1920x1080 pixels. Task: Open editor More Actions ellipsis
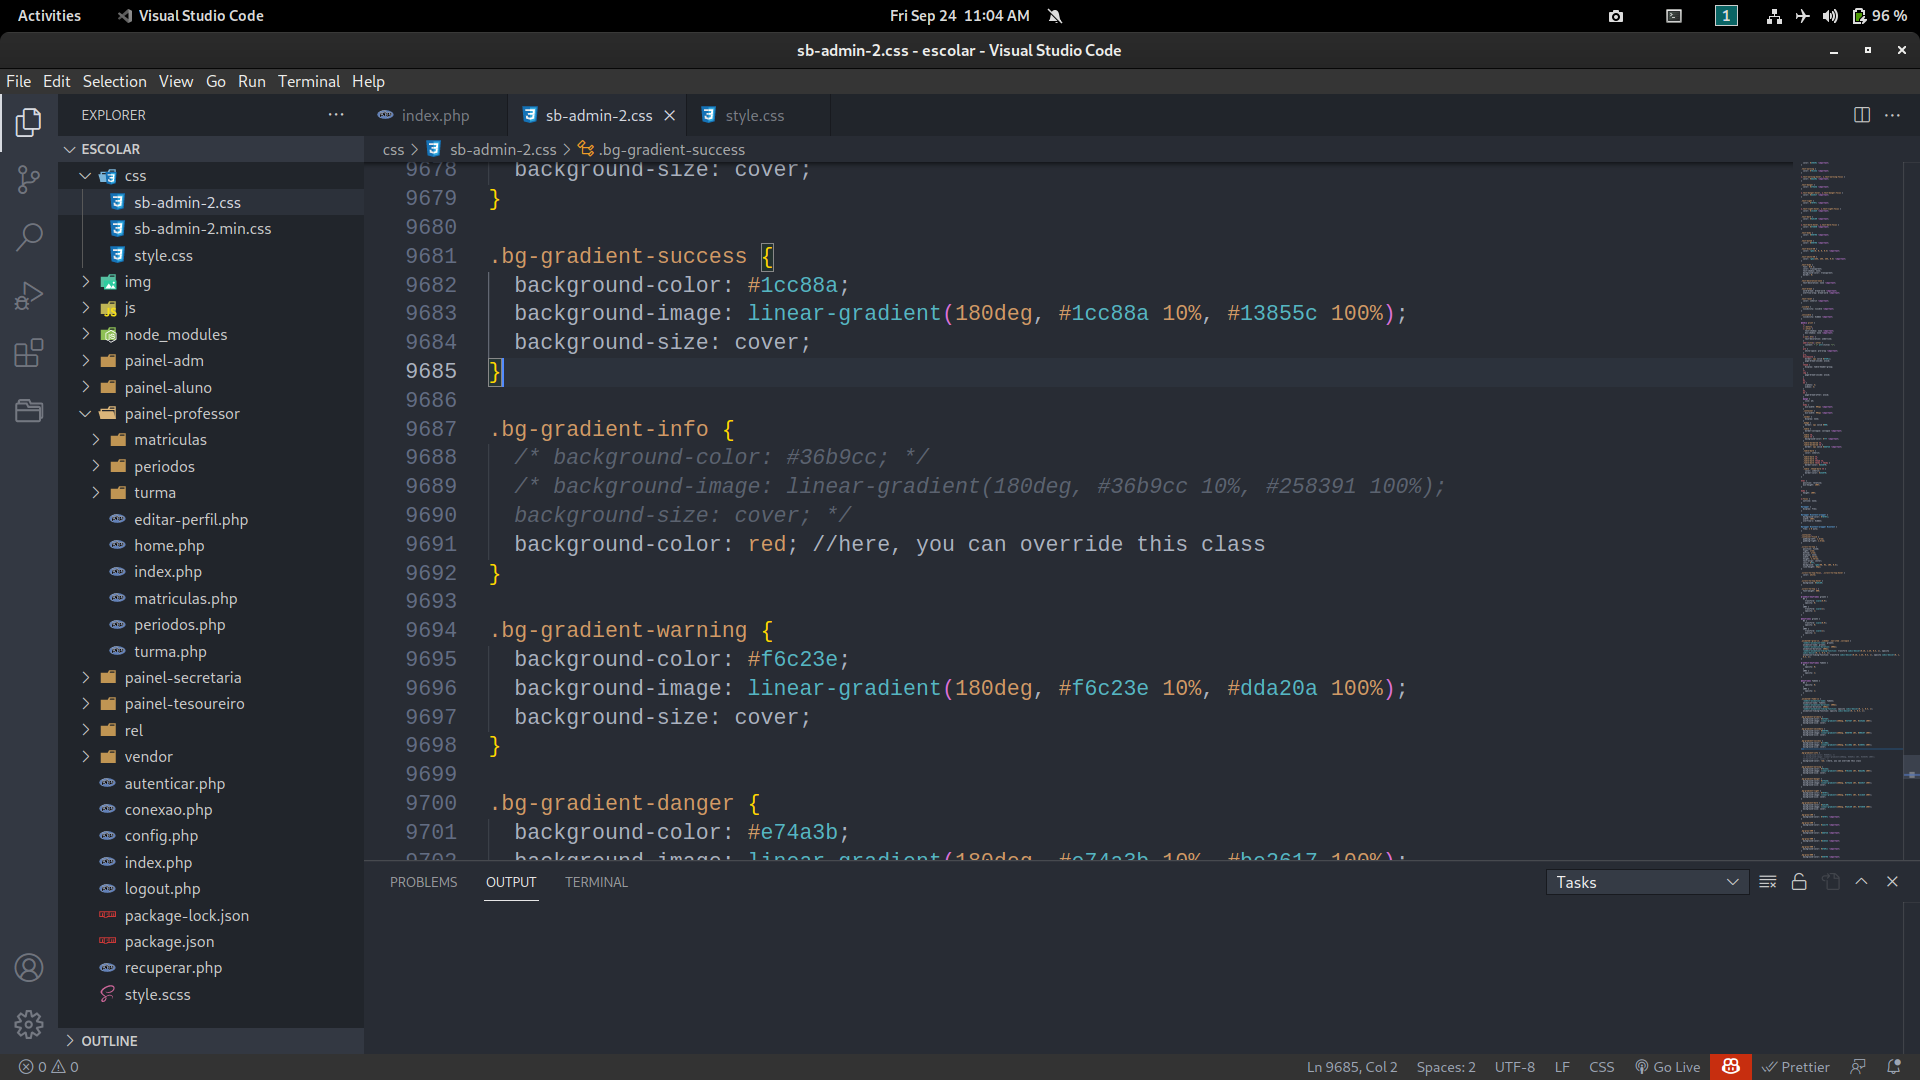(1892, 115)
